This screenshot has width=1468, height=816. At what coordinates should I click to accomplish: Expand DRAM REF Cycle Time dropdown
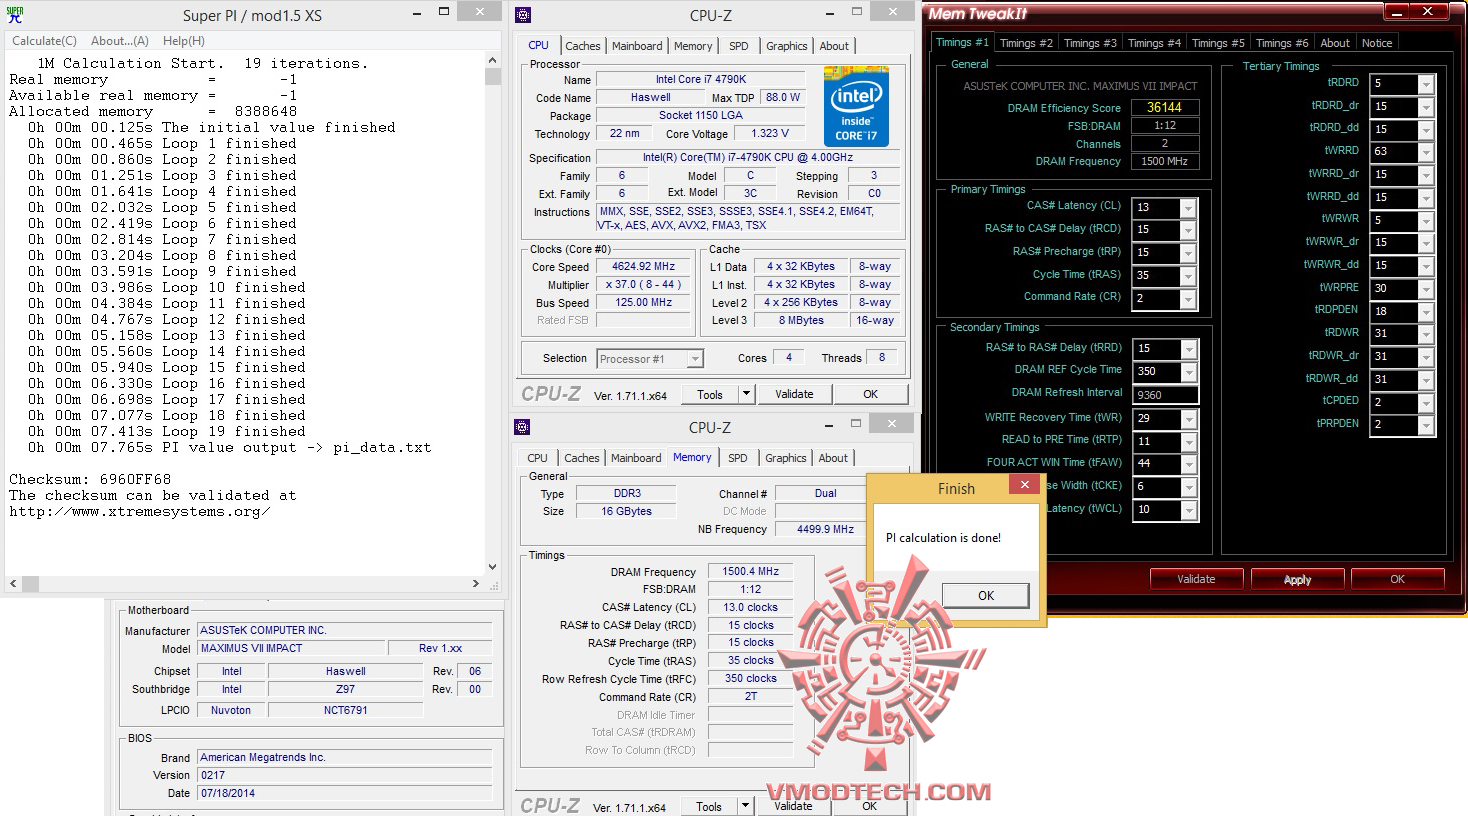1188,372
